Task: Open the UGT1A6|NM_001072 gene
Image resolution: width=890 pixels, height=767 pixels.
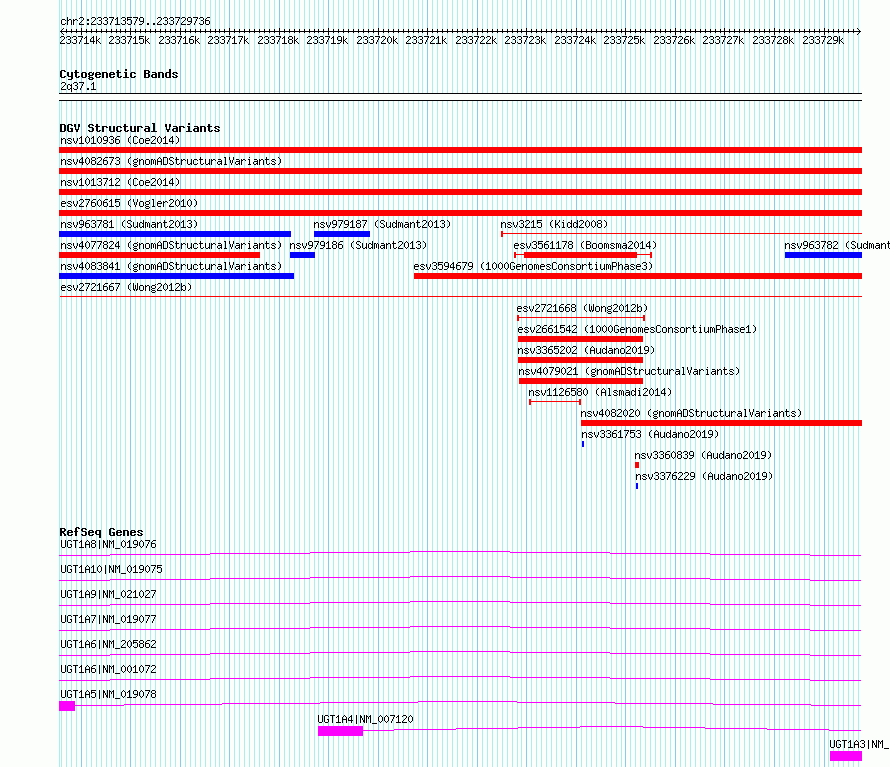Action: (108, 669)
